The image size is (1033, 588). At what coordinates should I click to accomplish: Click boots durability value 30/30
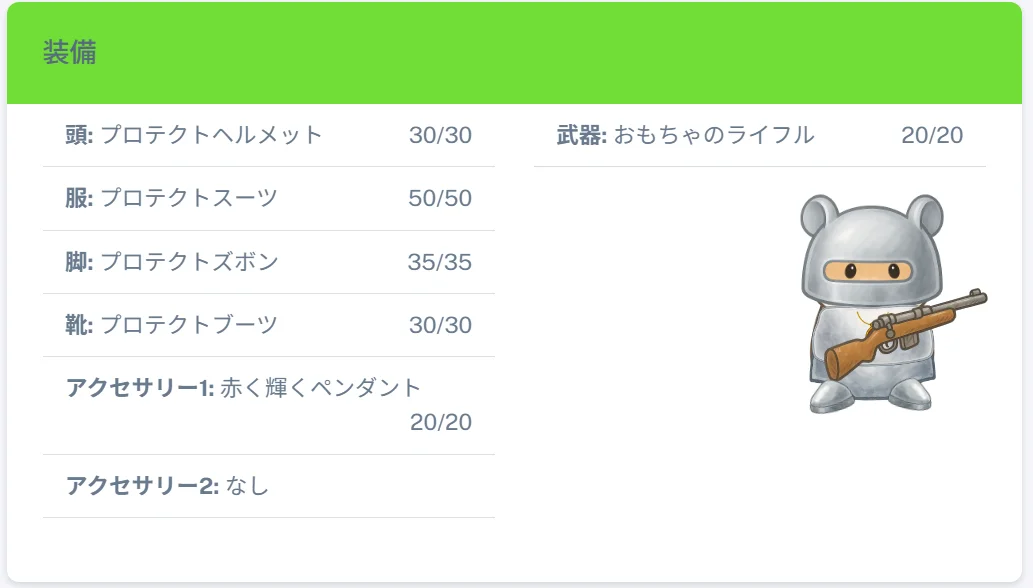click(440, 325)
